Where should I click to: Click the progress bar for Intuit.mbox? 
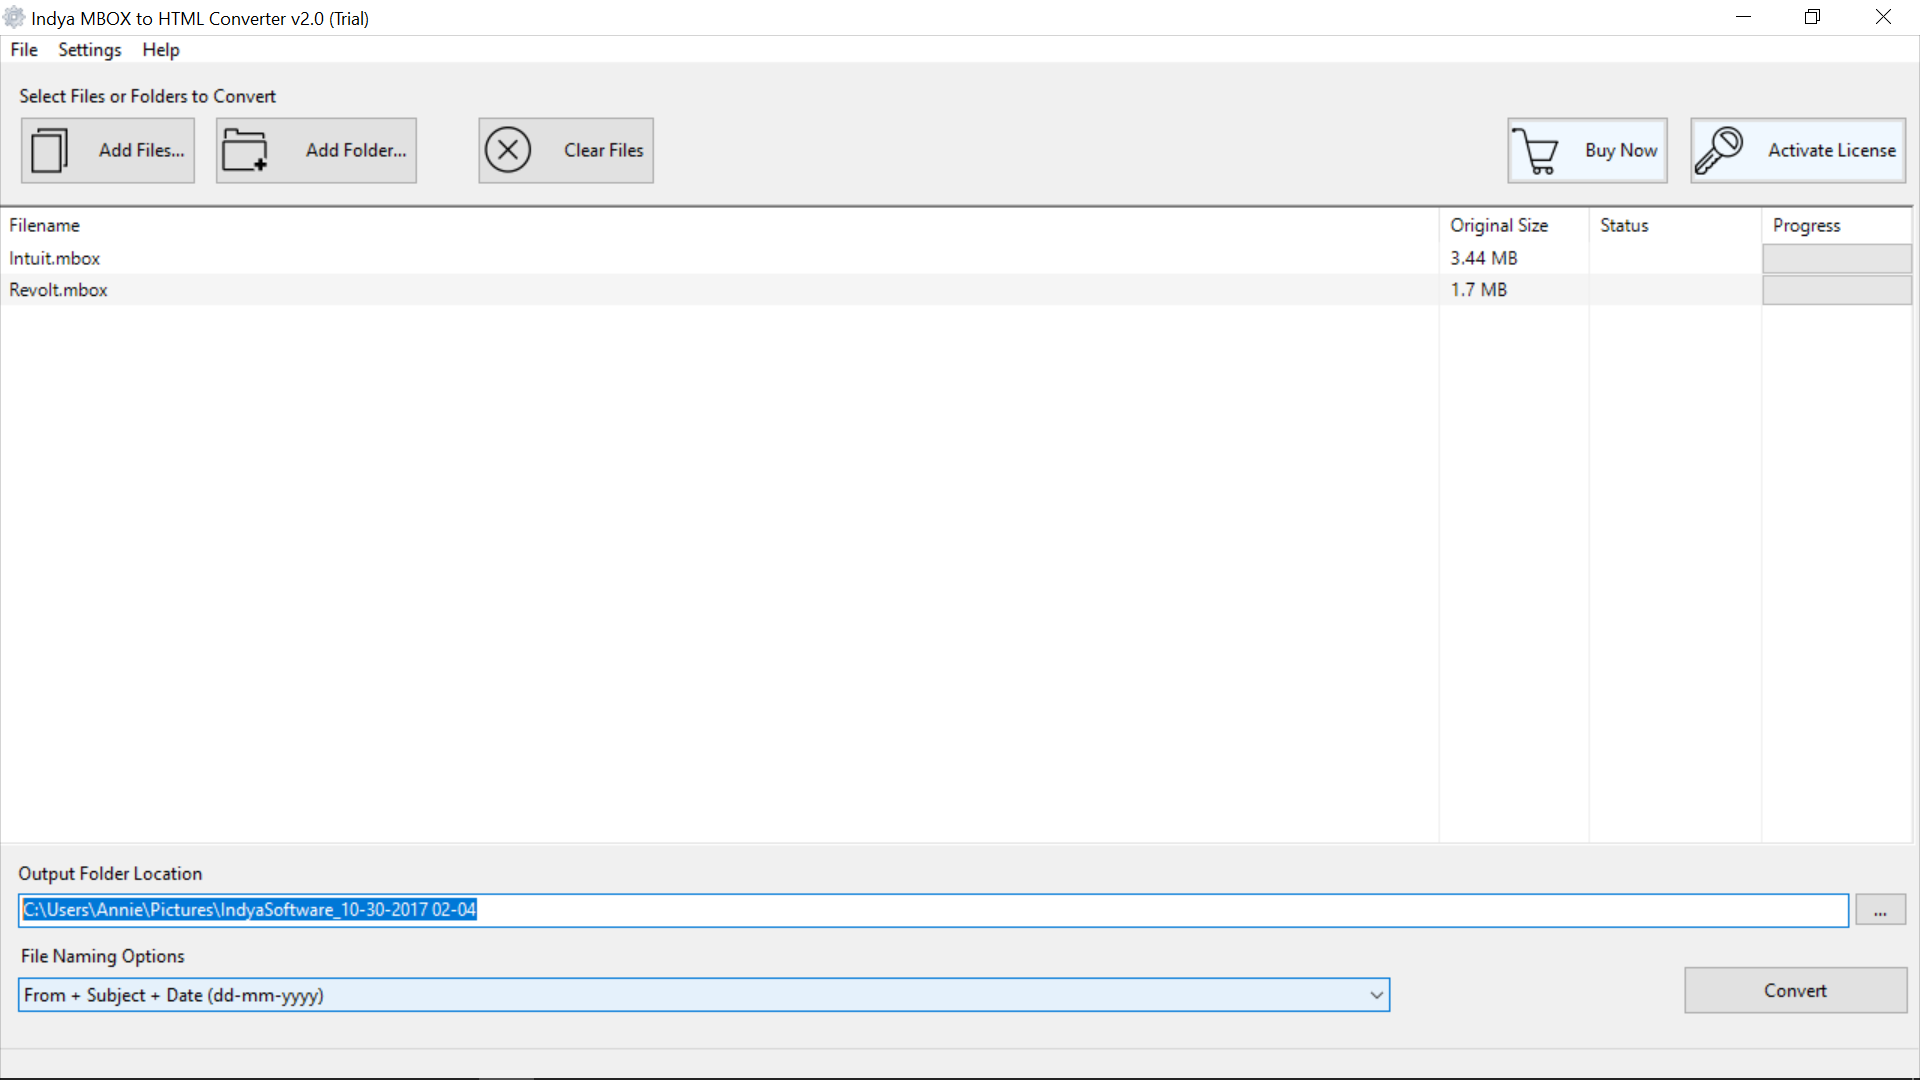[x=1837, y=258]
